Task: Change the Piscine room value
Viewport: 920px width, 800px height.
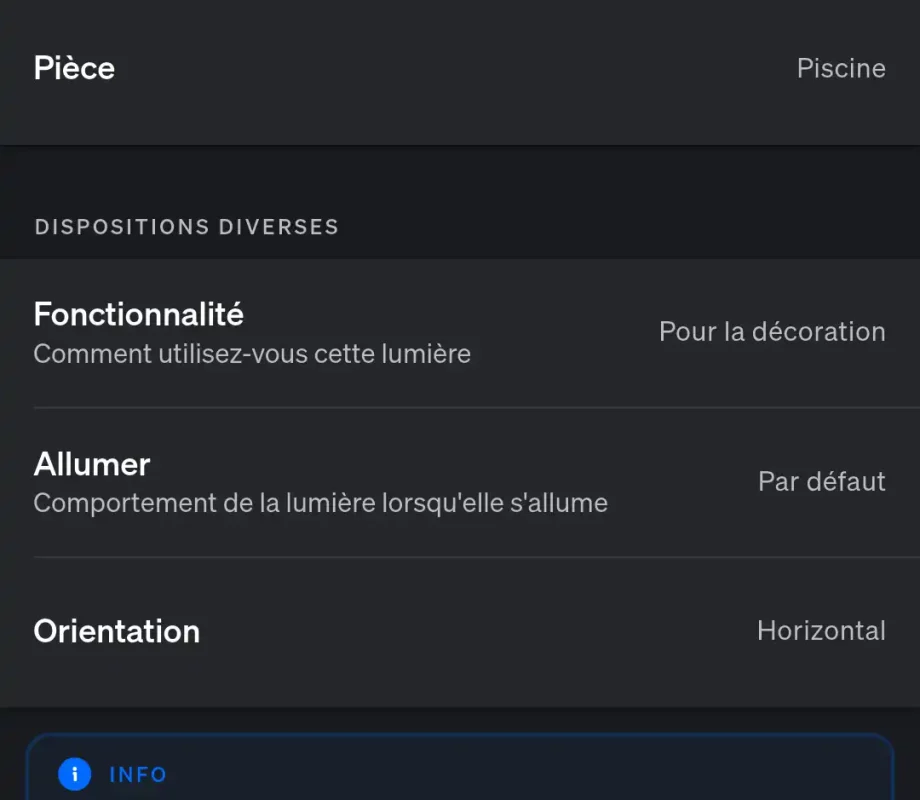Action: (840, 68)
